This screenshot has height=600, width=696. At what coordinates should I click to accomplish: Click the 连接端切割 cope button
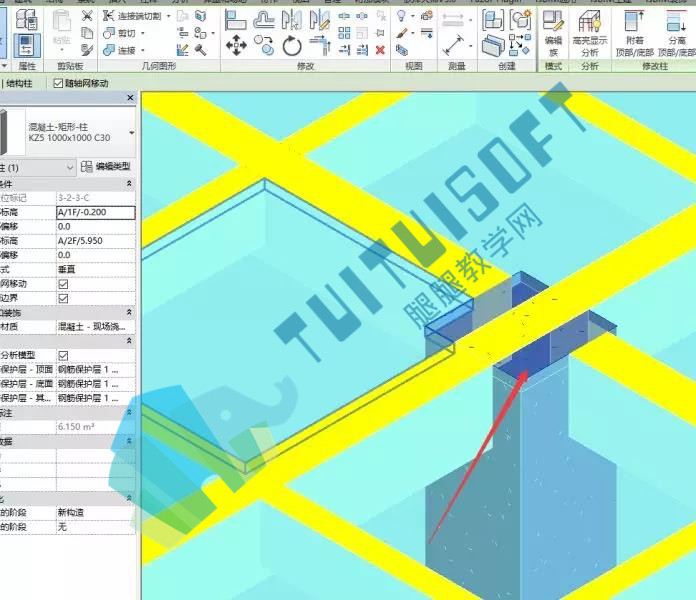click(x=132, y=16)
